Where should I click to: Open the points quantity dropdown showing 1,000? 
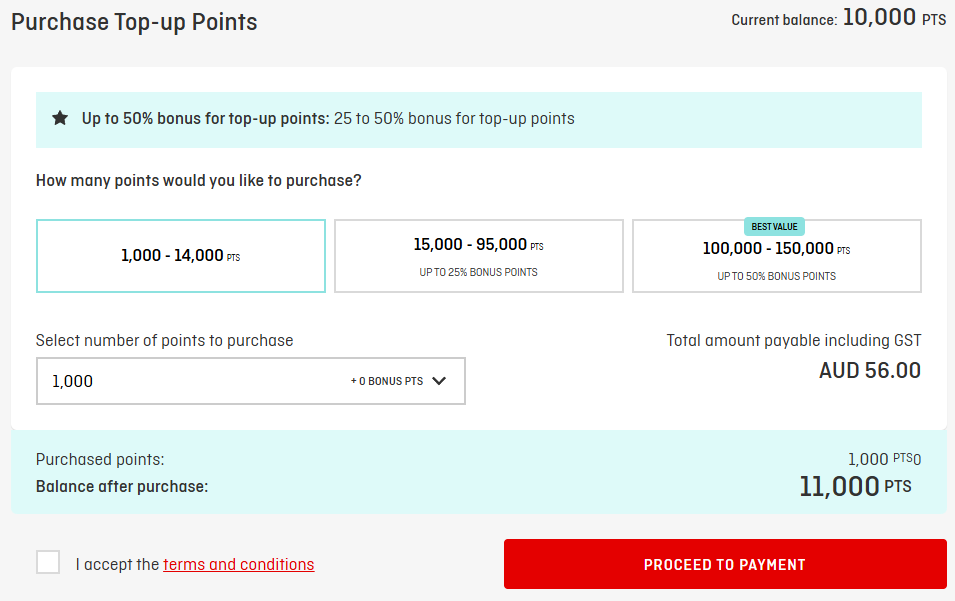(251, 381)
